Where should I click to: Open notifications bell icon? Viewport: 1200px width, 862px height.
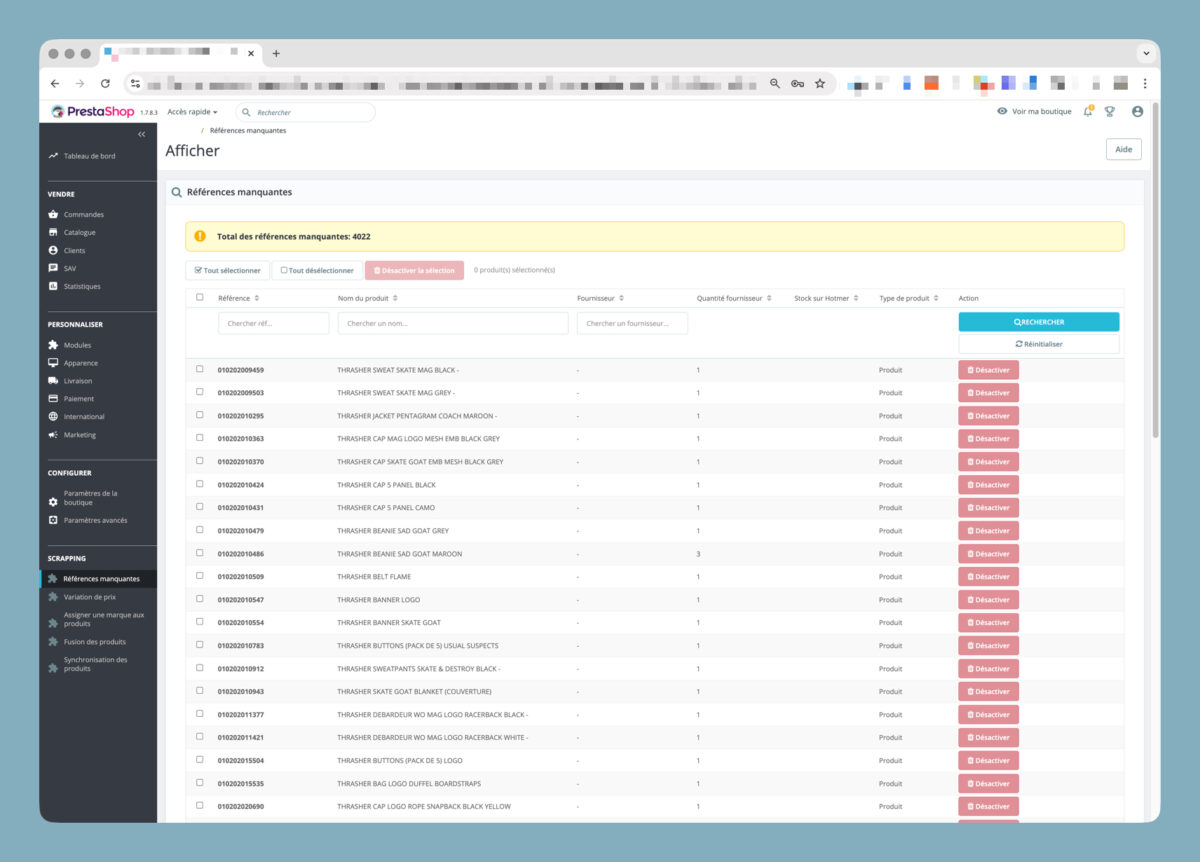pos(1088,111)
